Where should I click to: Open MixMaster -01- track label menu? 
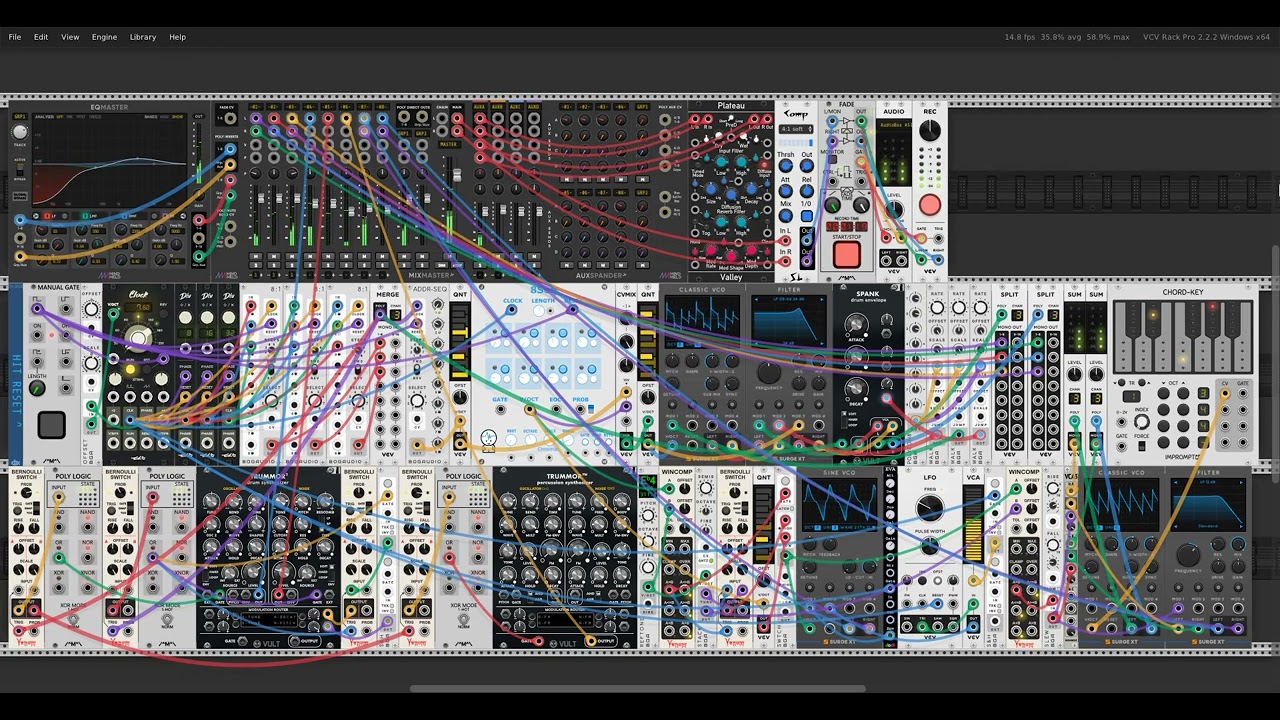256,106
